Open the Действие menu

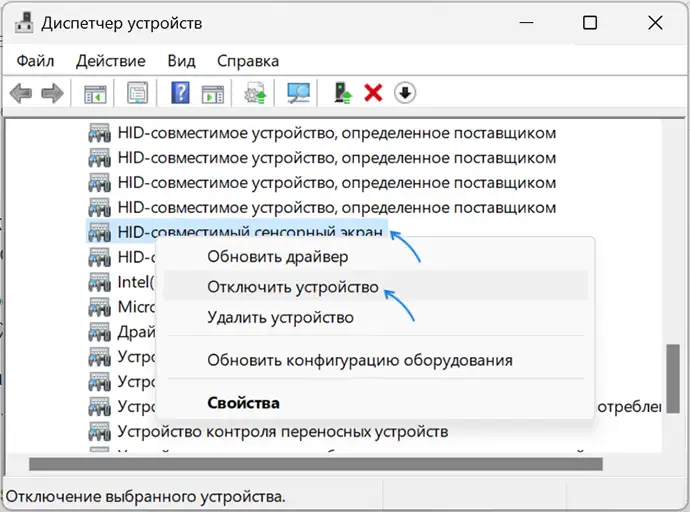point(110,60)
